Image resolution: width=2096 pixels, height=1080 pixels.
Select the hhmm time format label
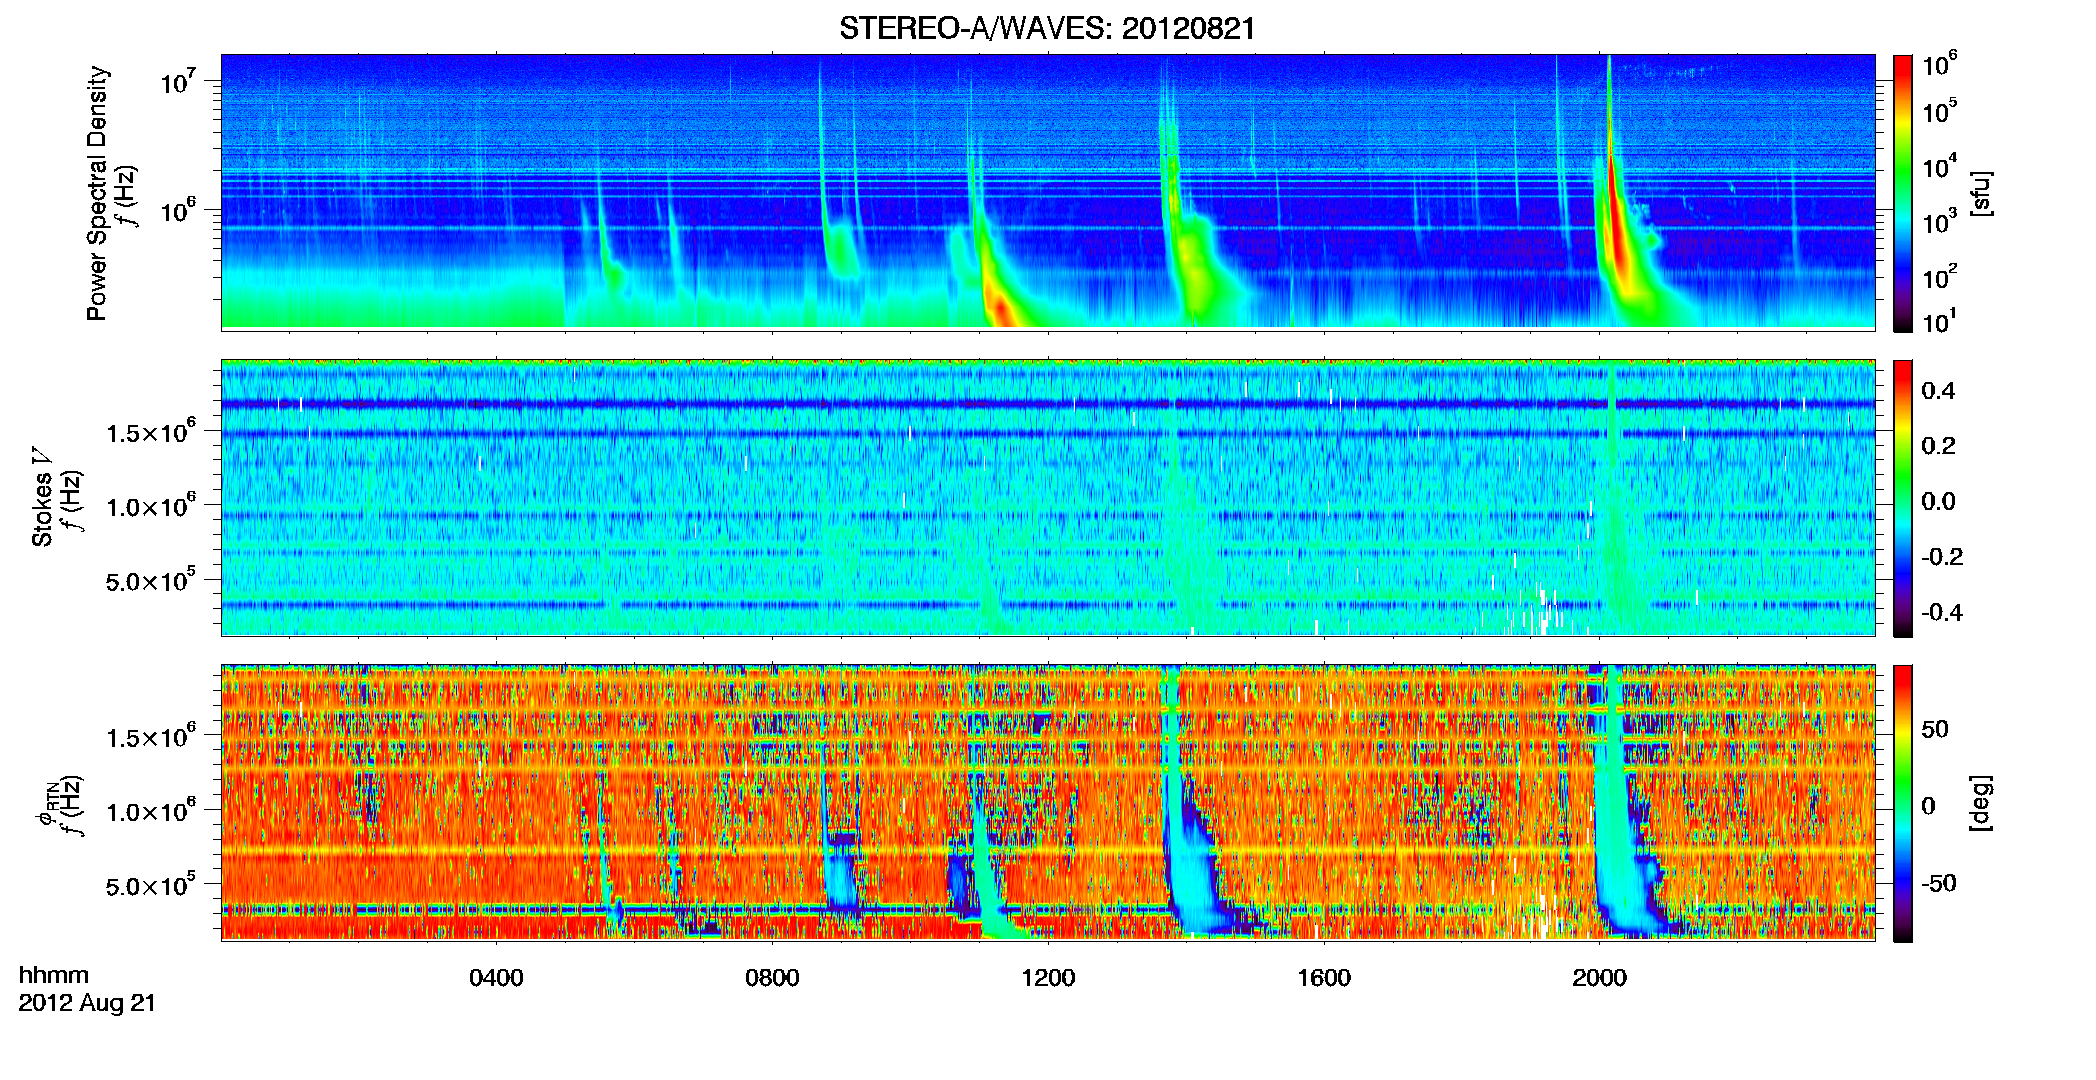[54, 975]
